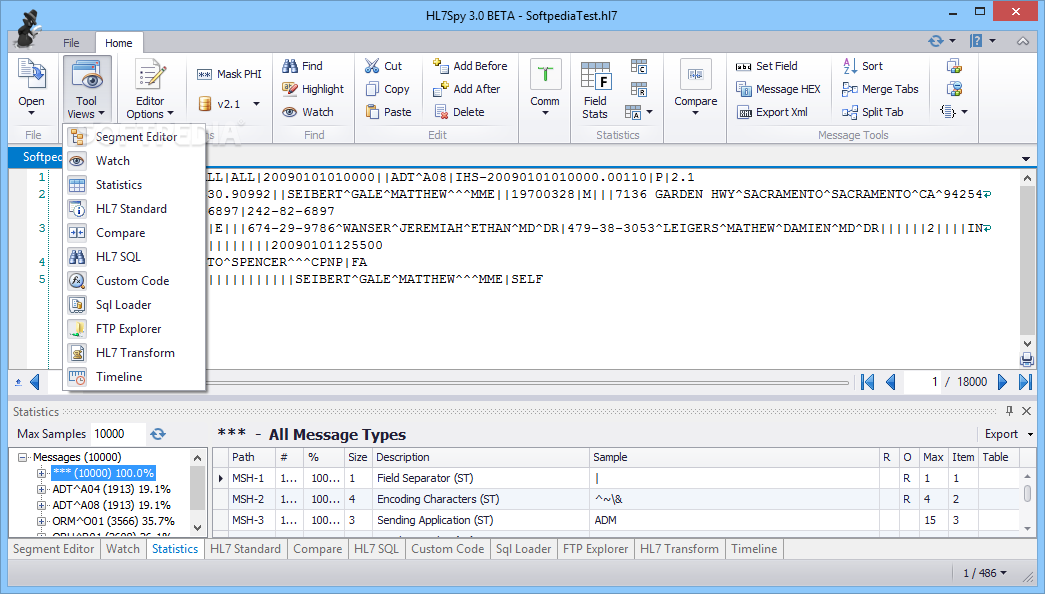The height and width of the screenshot is (594, 1045).
Task: Switch to the HL7 SQL bottom tab
Action: pos(376,549)
